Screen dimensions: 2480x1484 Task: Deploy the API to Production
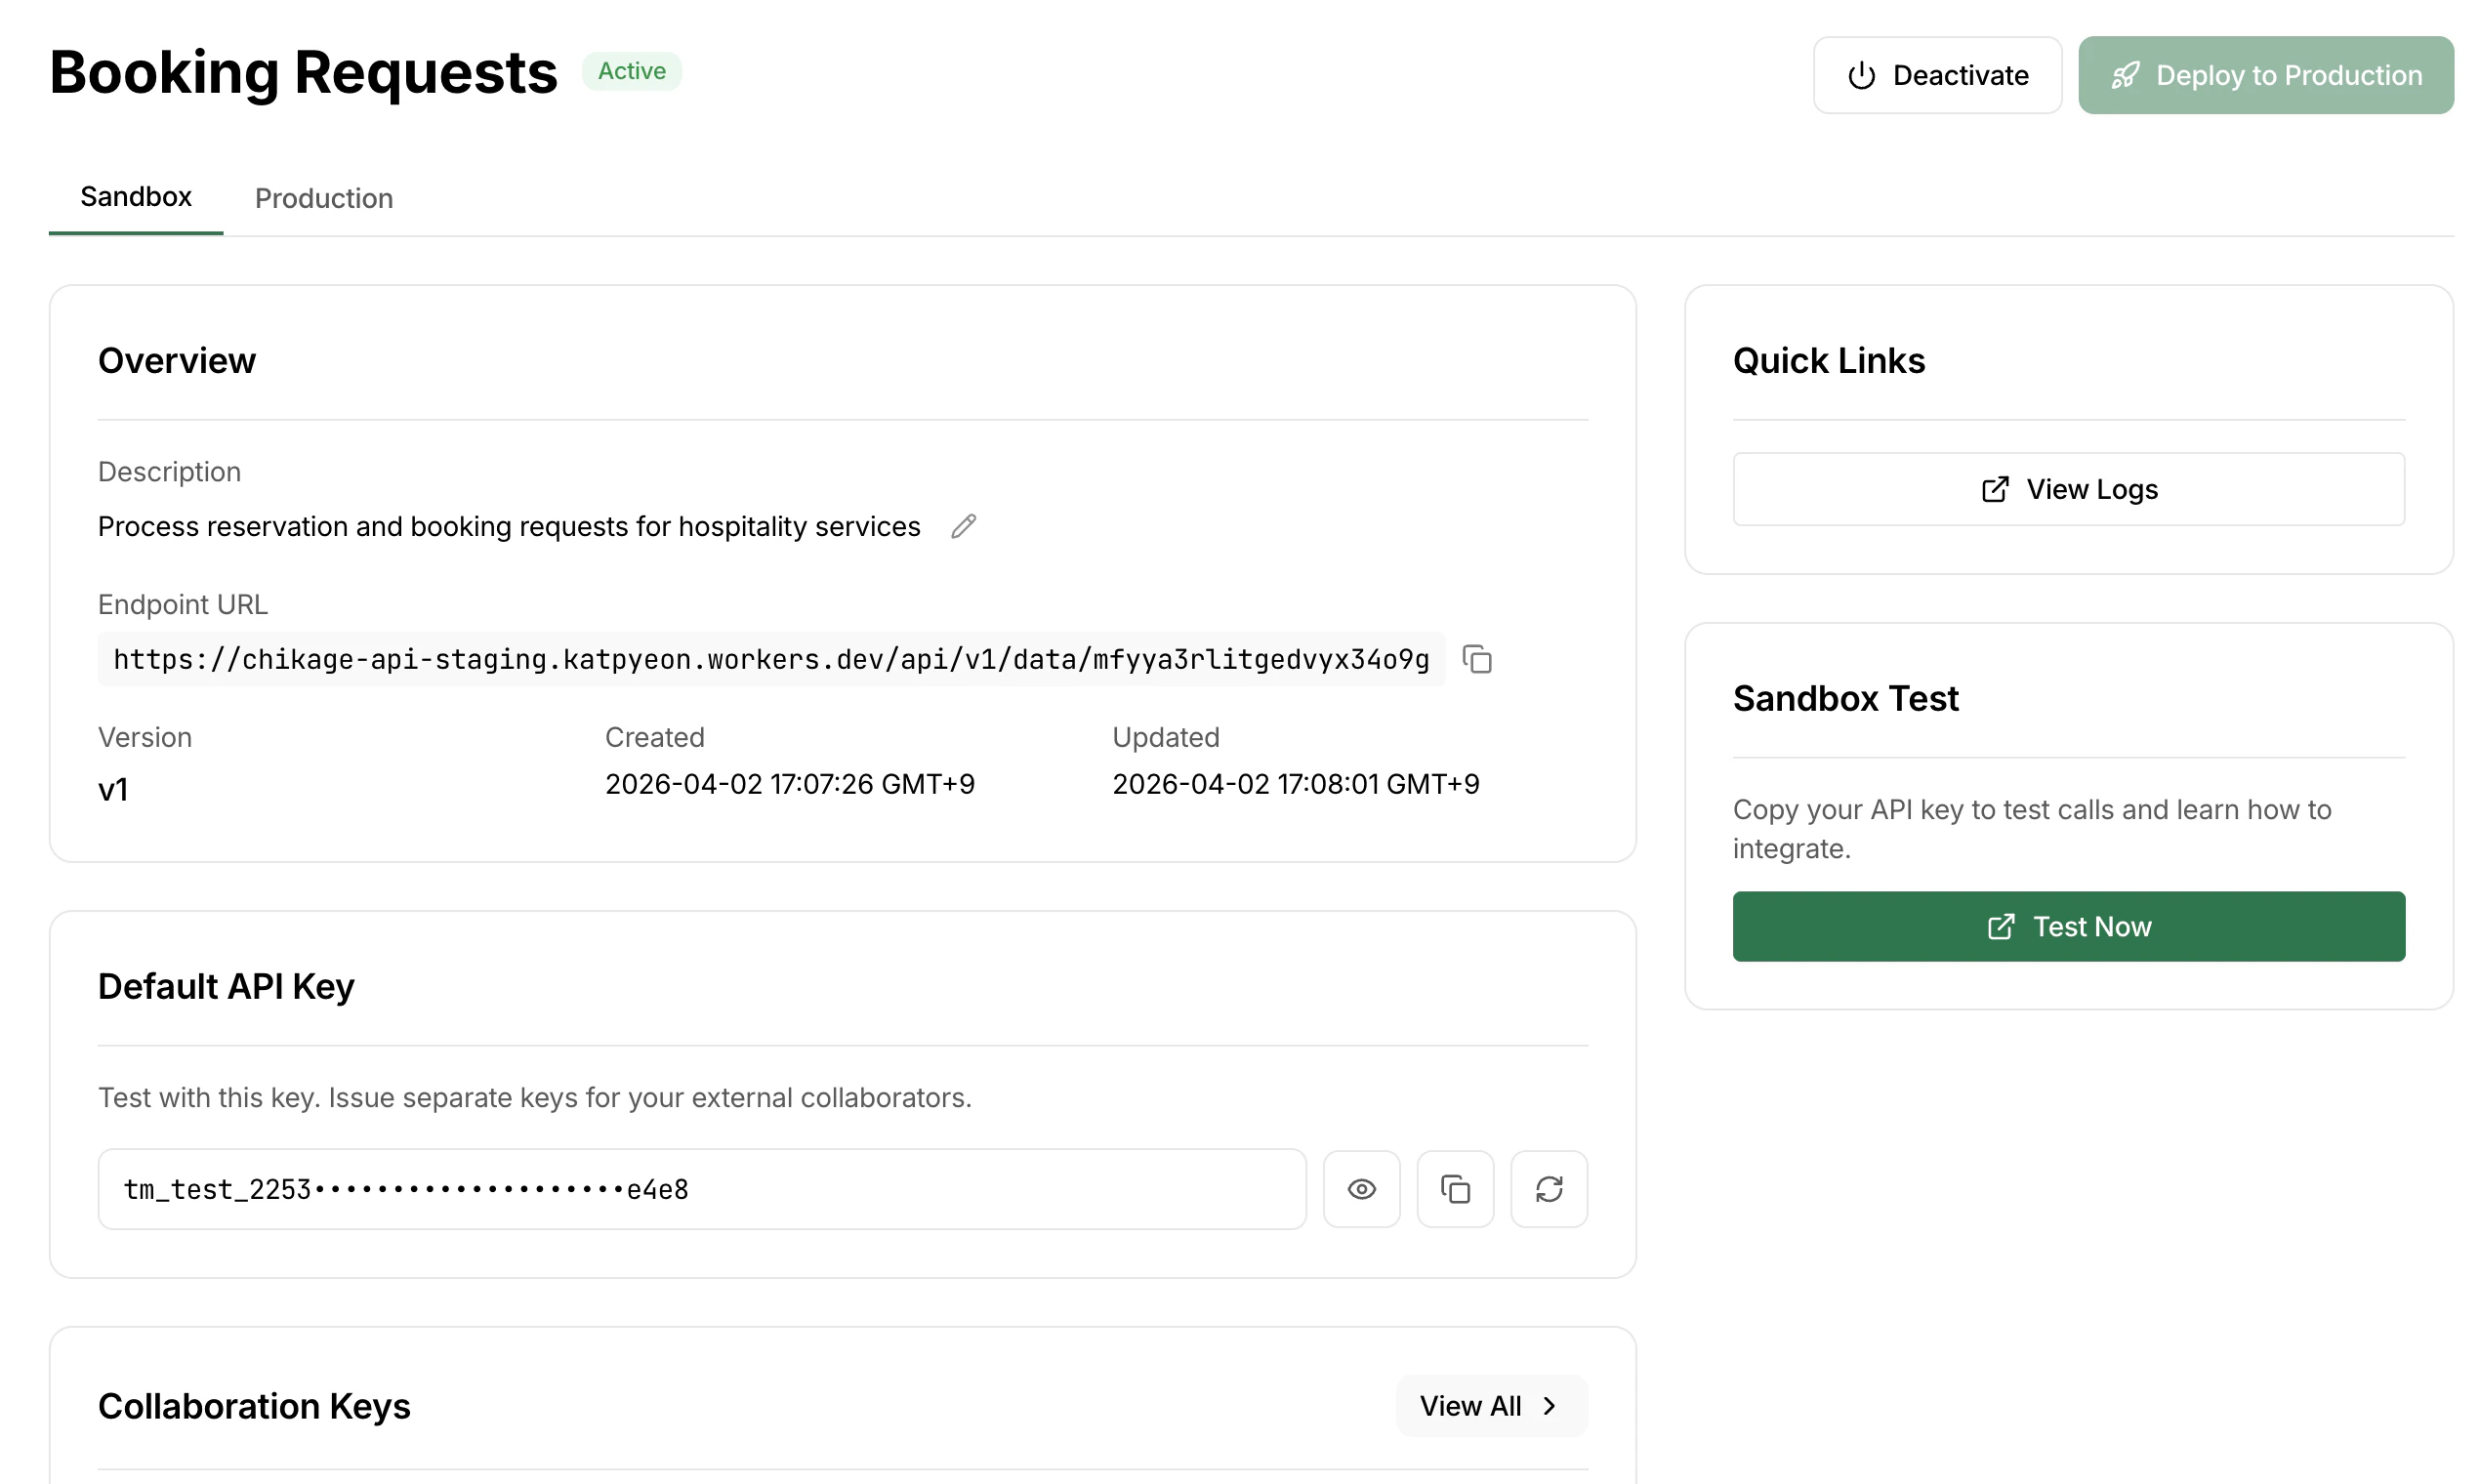tap(2266, 75)
